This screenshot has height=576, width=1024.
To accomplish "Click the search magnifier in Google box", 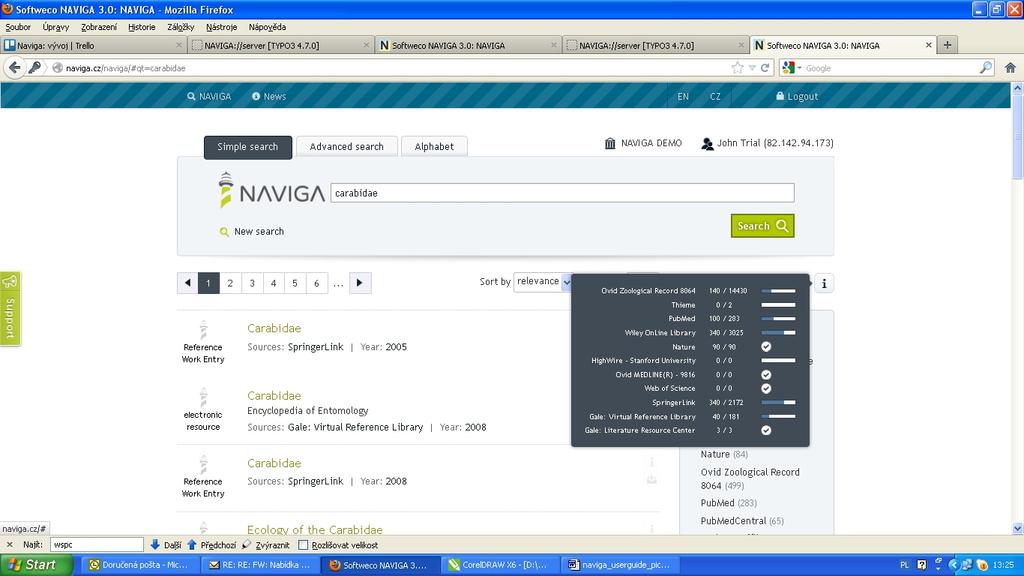I will coord(986,68).
